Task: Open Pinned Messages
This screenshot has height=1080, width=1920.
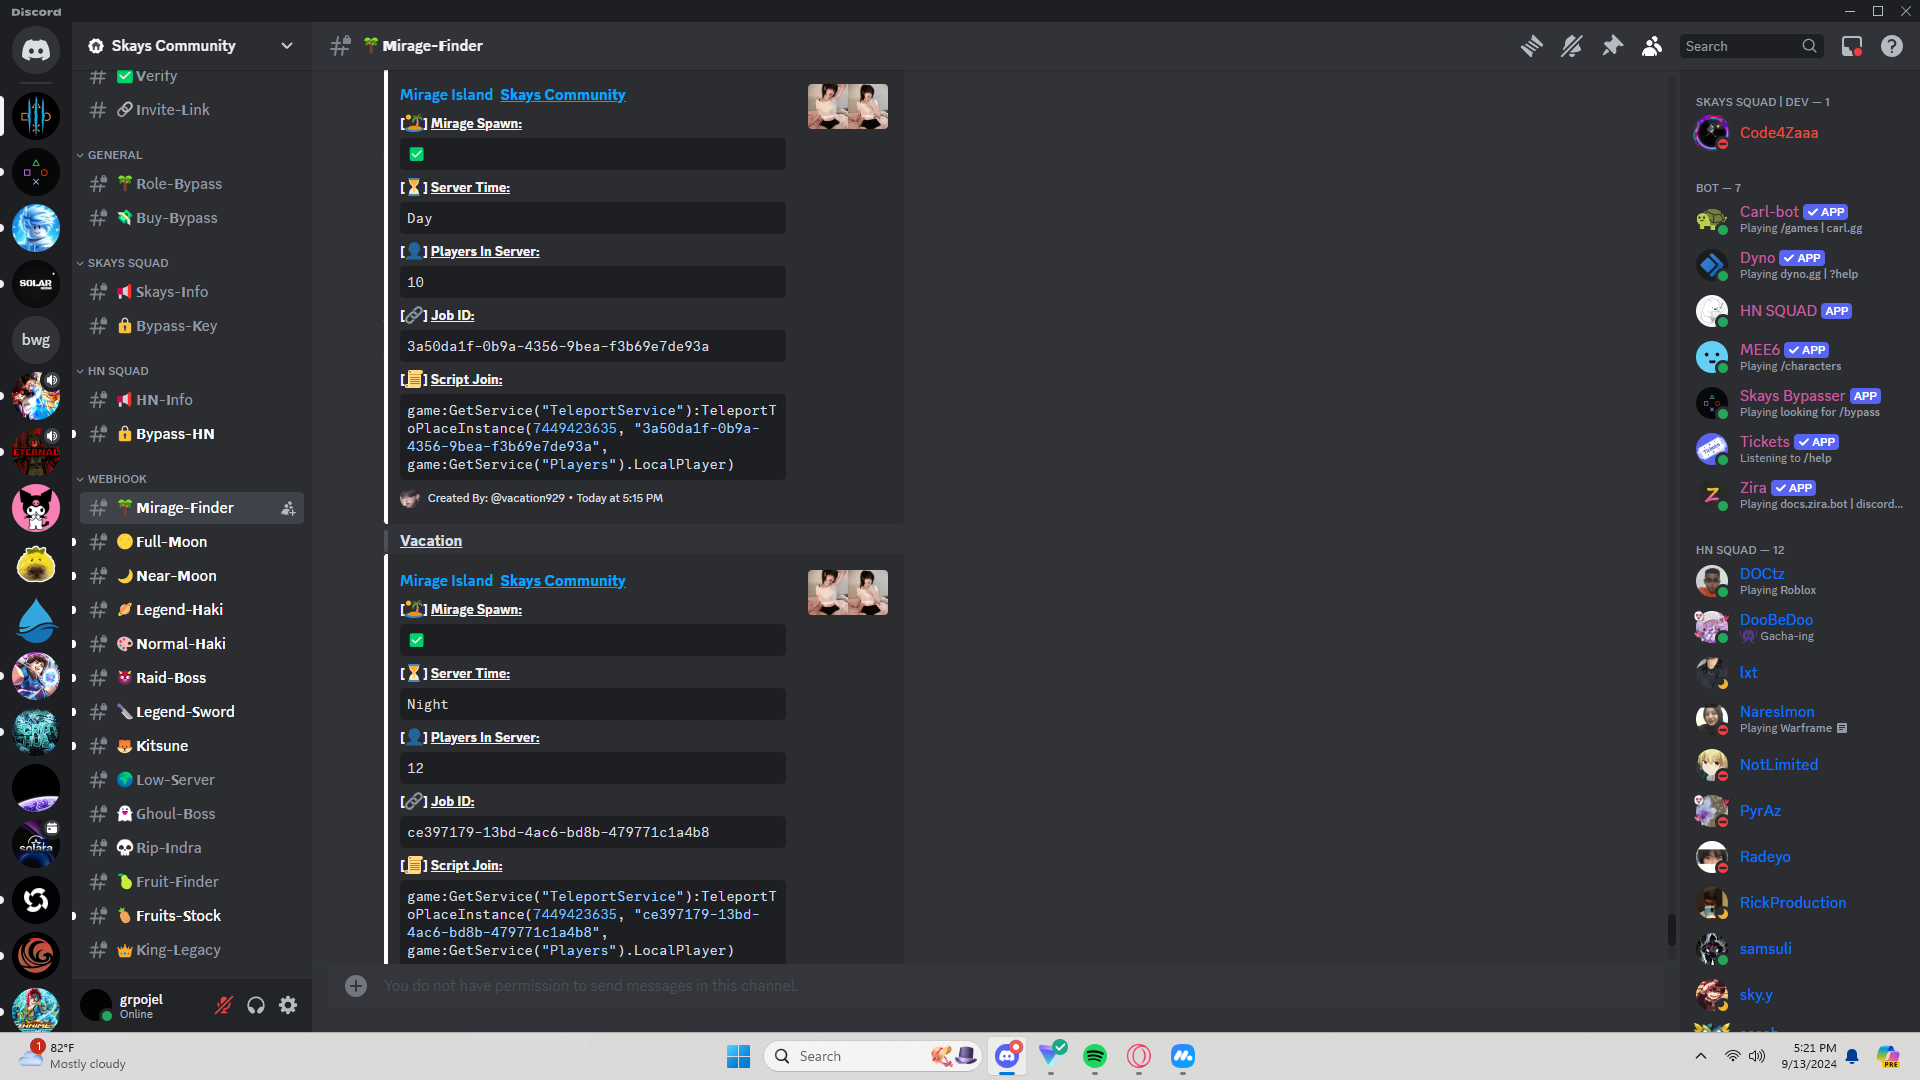Action: (x=1612, y=46)
